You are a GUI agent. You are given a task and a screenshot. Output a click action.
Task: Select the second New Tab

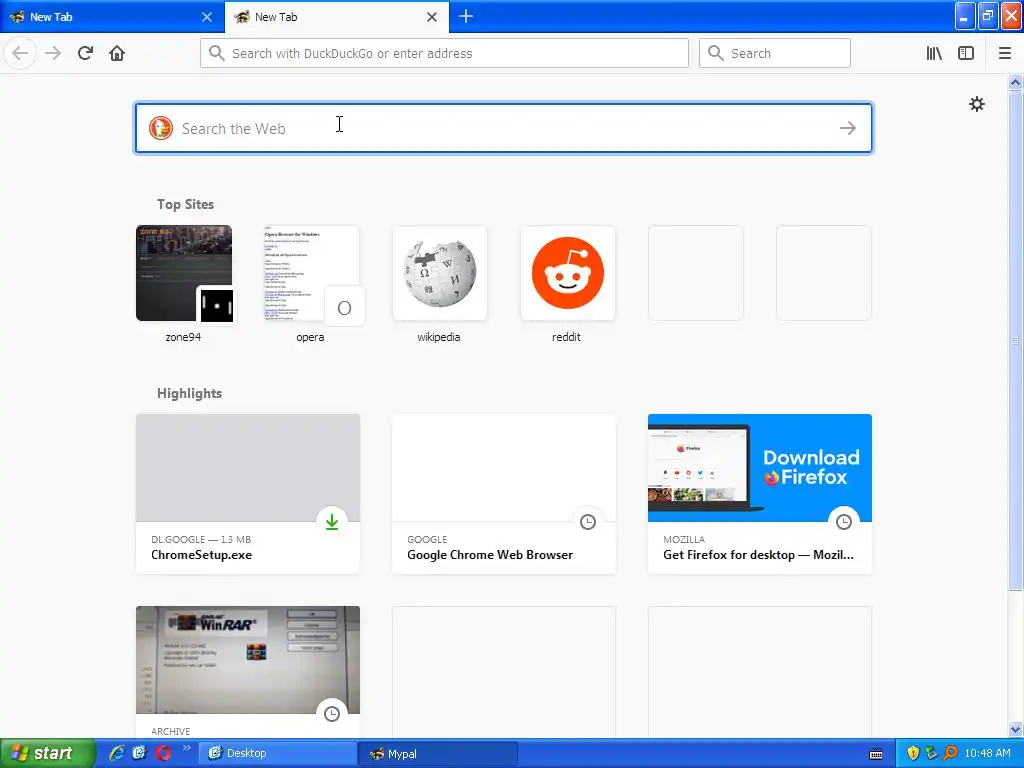point(336,17)
